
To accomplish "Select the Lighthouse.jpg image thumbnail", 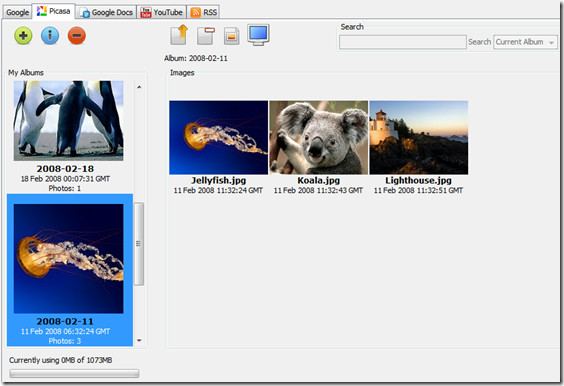I will pos(419,137).
